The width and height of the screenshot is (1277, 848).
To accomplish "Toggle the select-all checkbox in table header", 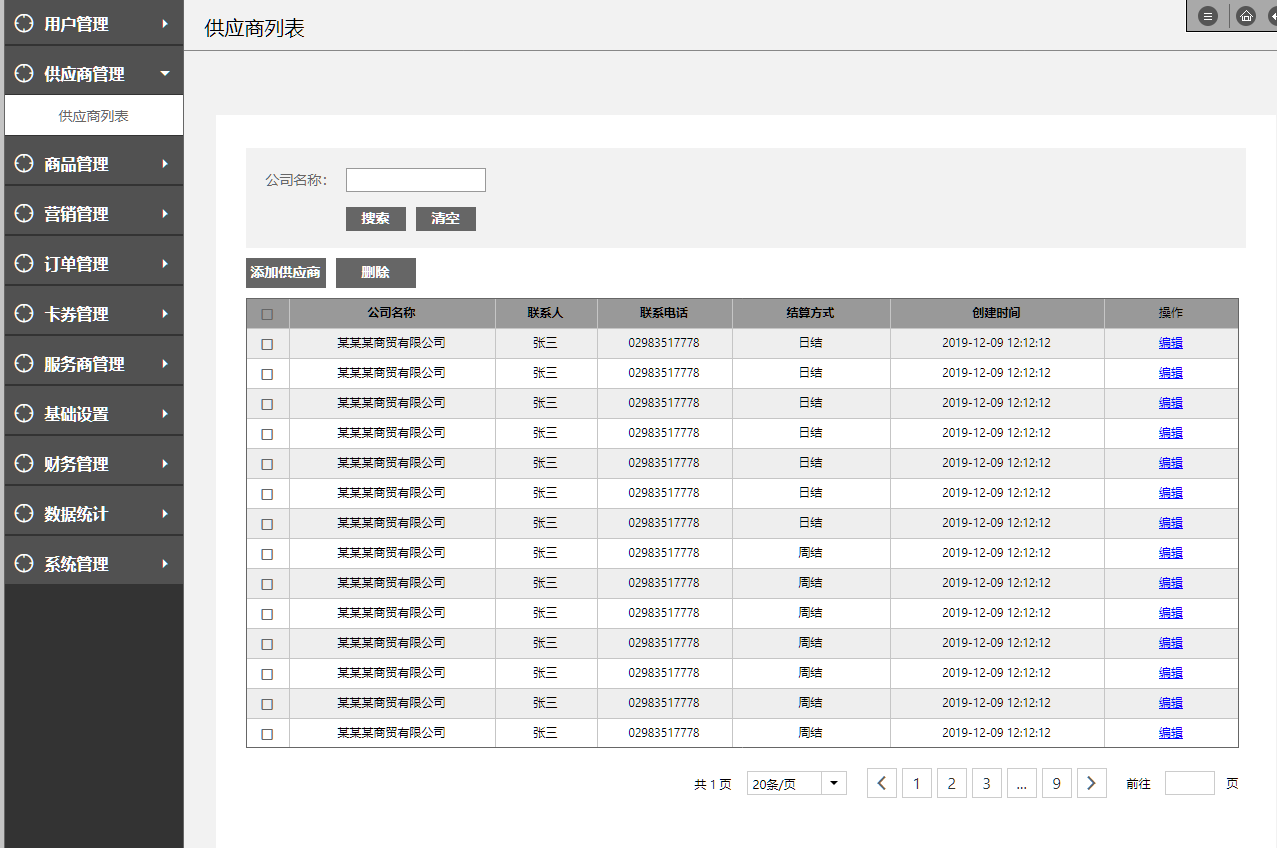I will point(267,314).
